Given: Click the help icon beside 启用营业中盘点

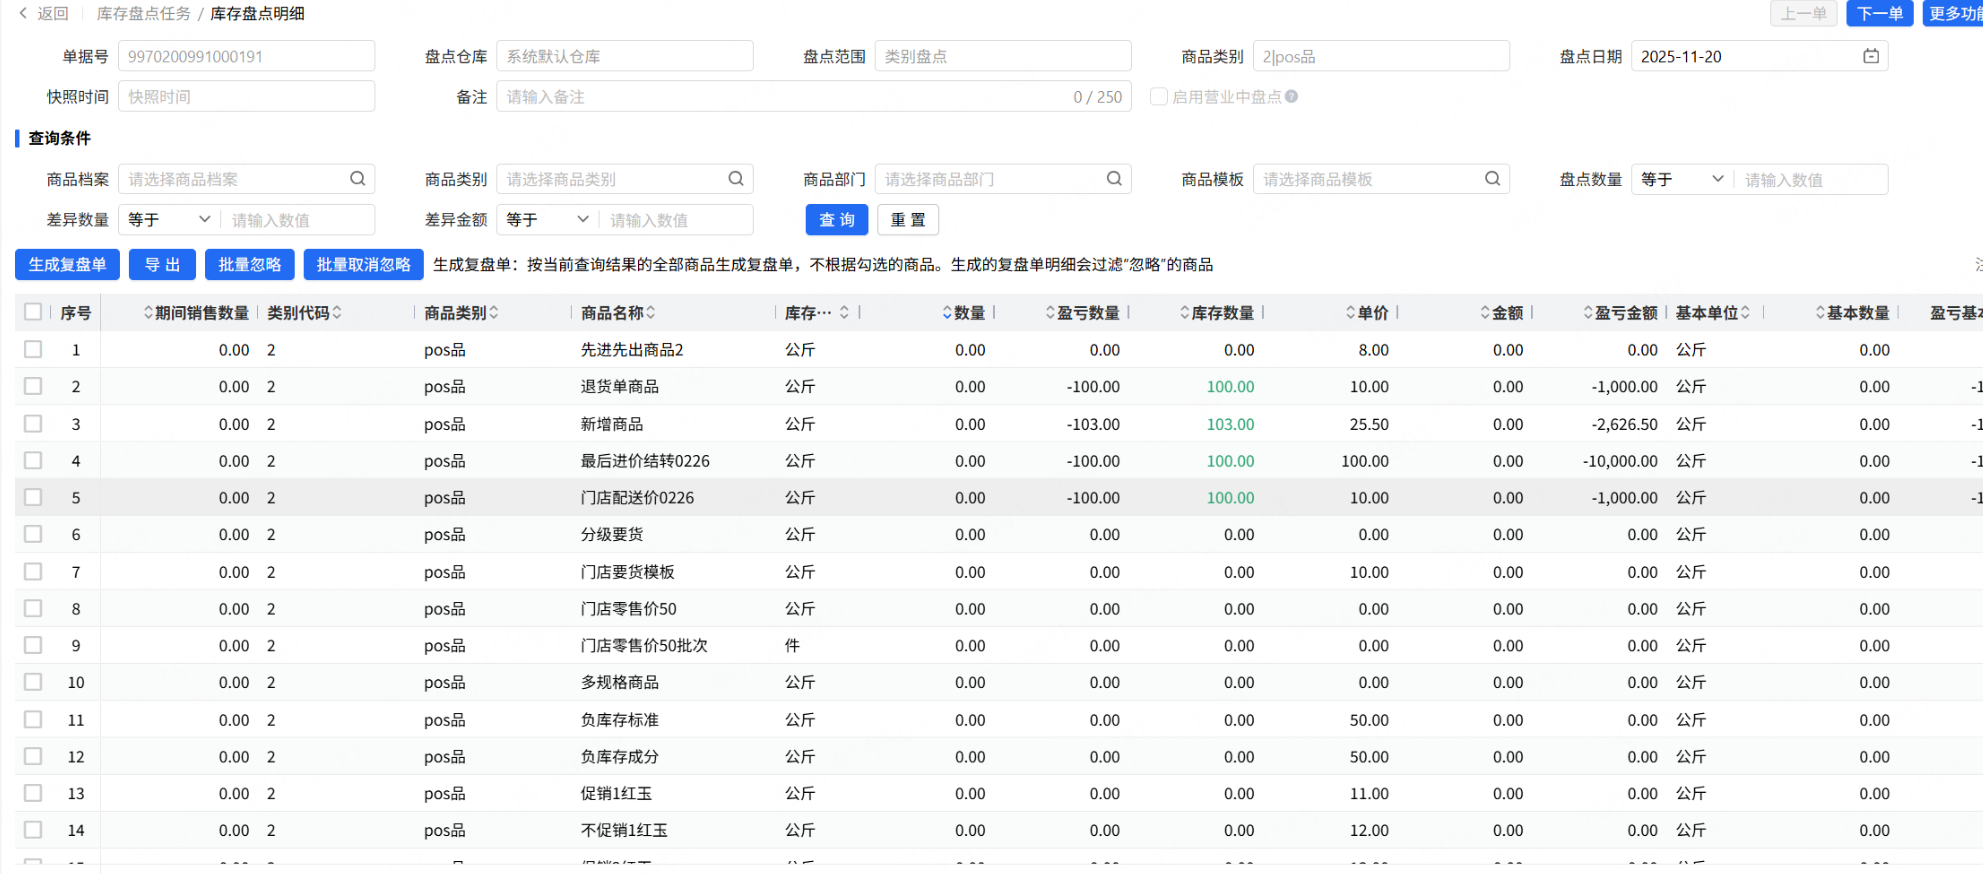Looking at the screenshot, I should [1292, 97].
